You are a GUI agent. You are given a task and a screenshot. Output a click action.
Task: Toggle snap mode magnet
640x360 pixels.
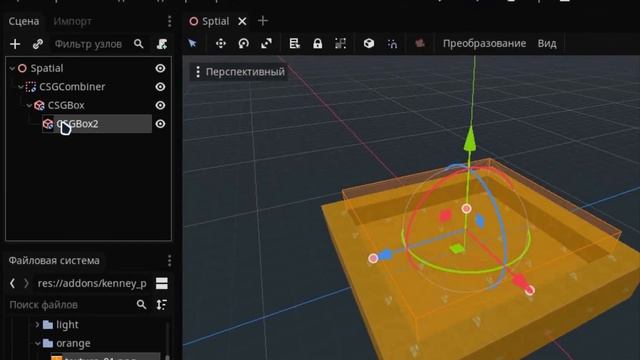[392, 43]
